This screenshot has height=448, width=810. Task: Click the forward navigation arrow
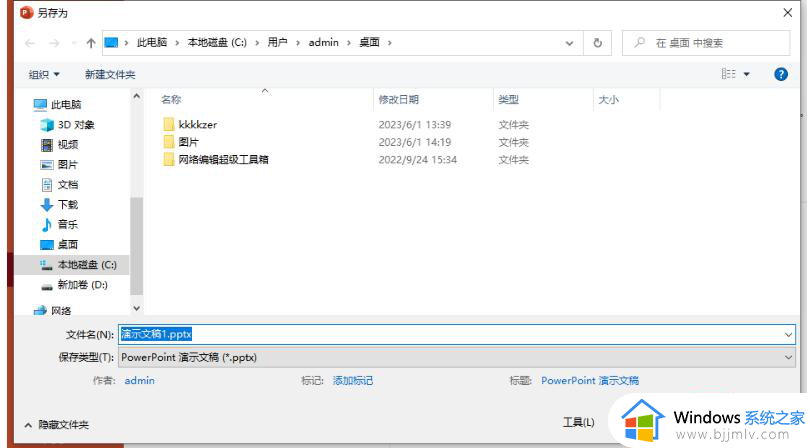(54, 43)
